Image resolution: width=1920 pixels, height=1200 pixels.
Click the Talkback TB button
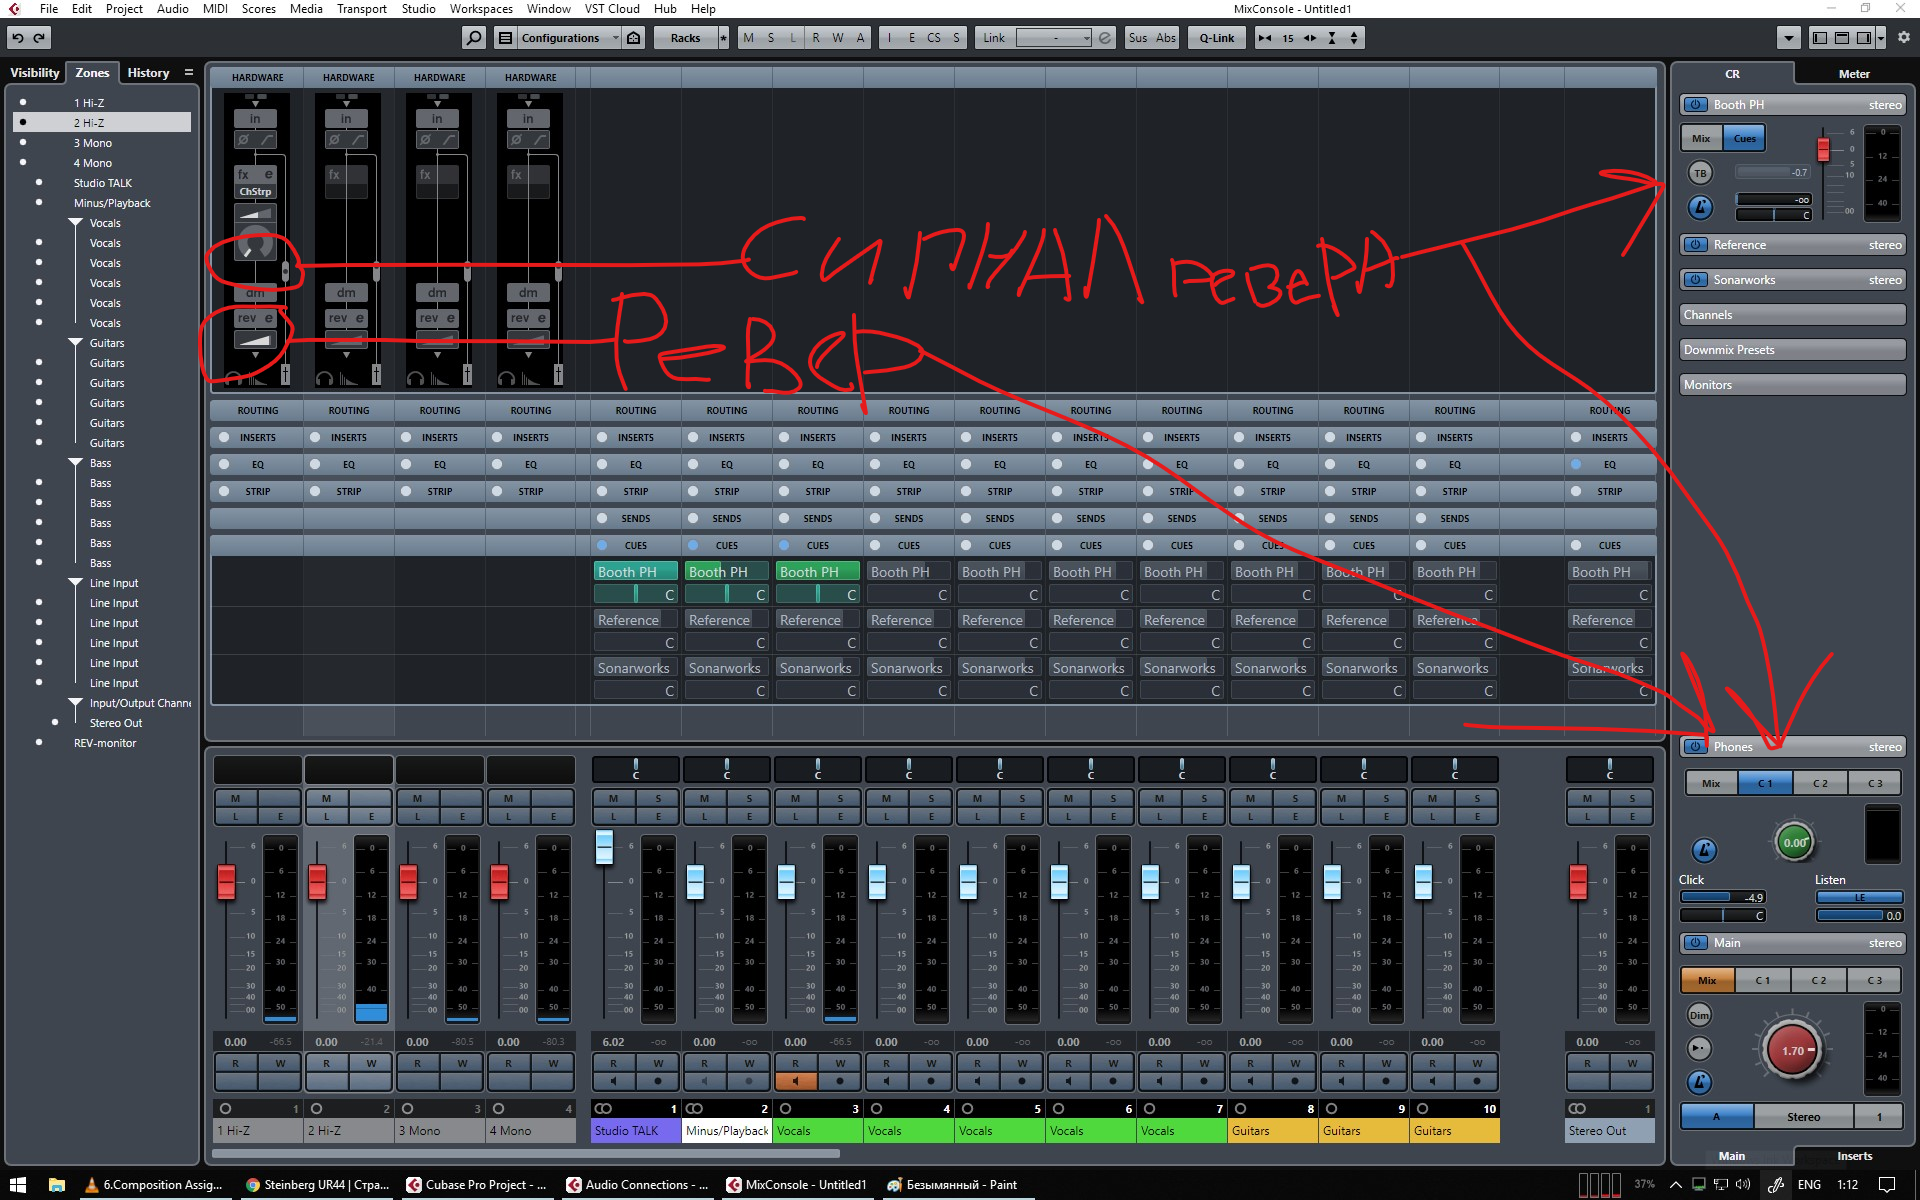click(1700, 173)
